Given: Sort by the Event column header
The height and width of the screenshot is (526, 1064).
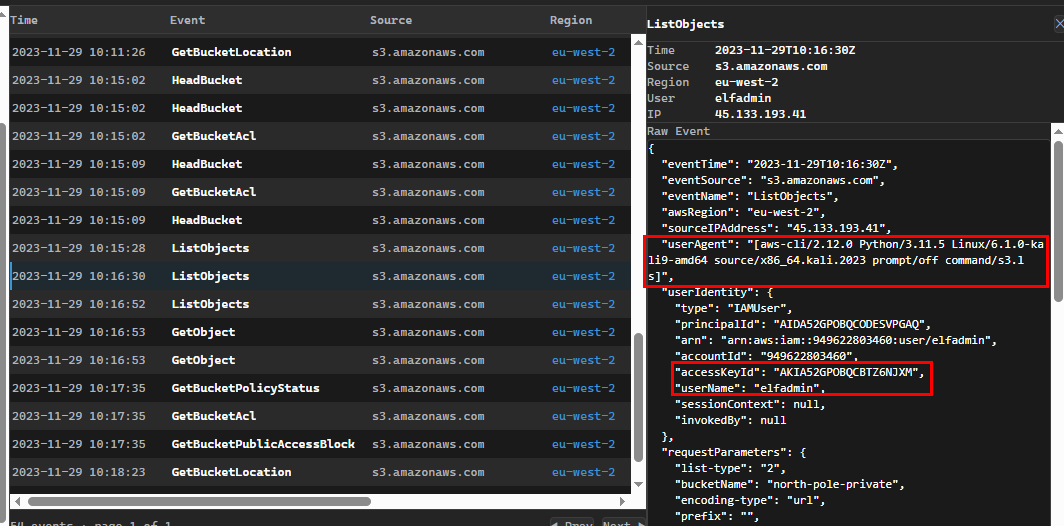Looking at the screenshot, I should pyautogui.click(x=187, y=20).
